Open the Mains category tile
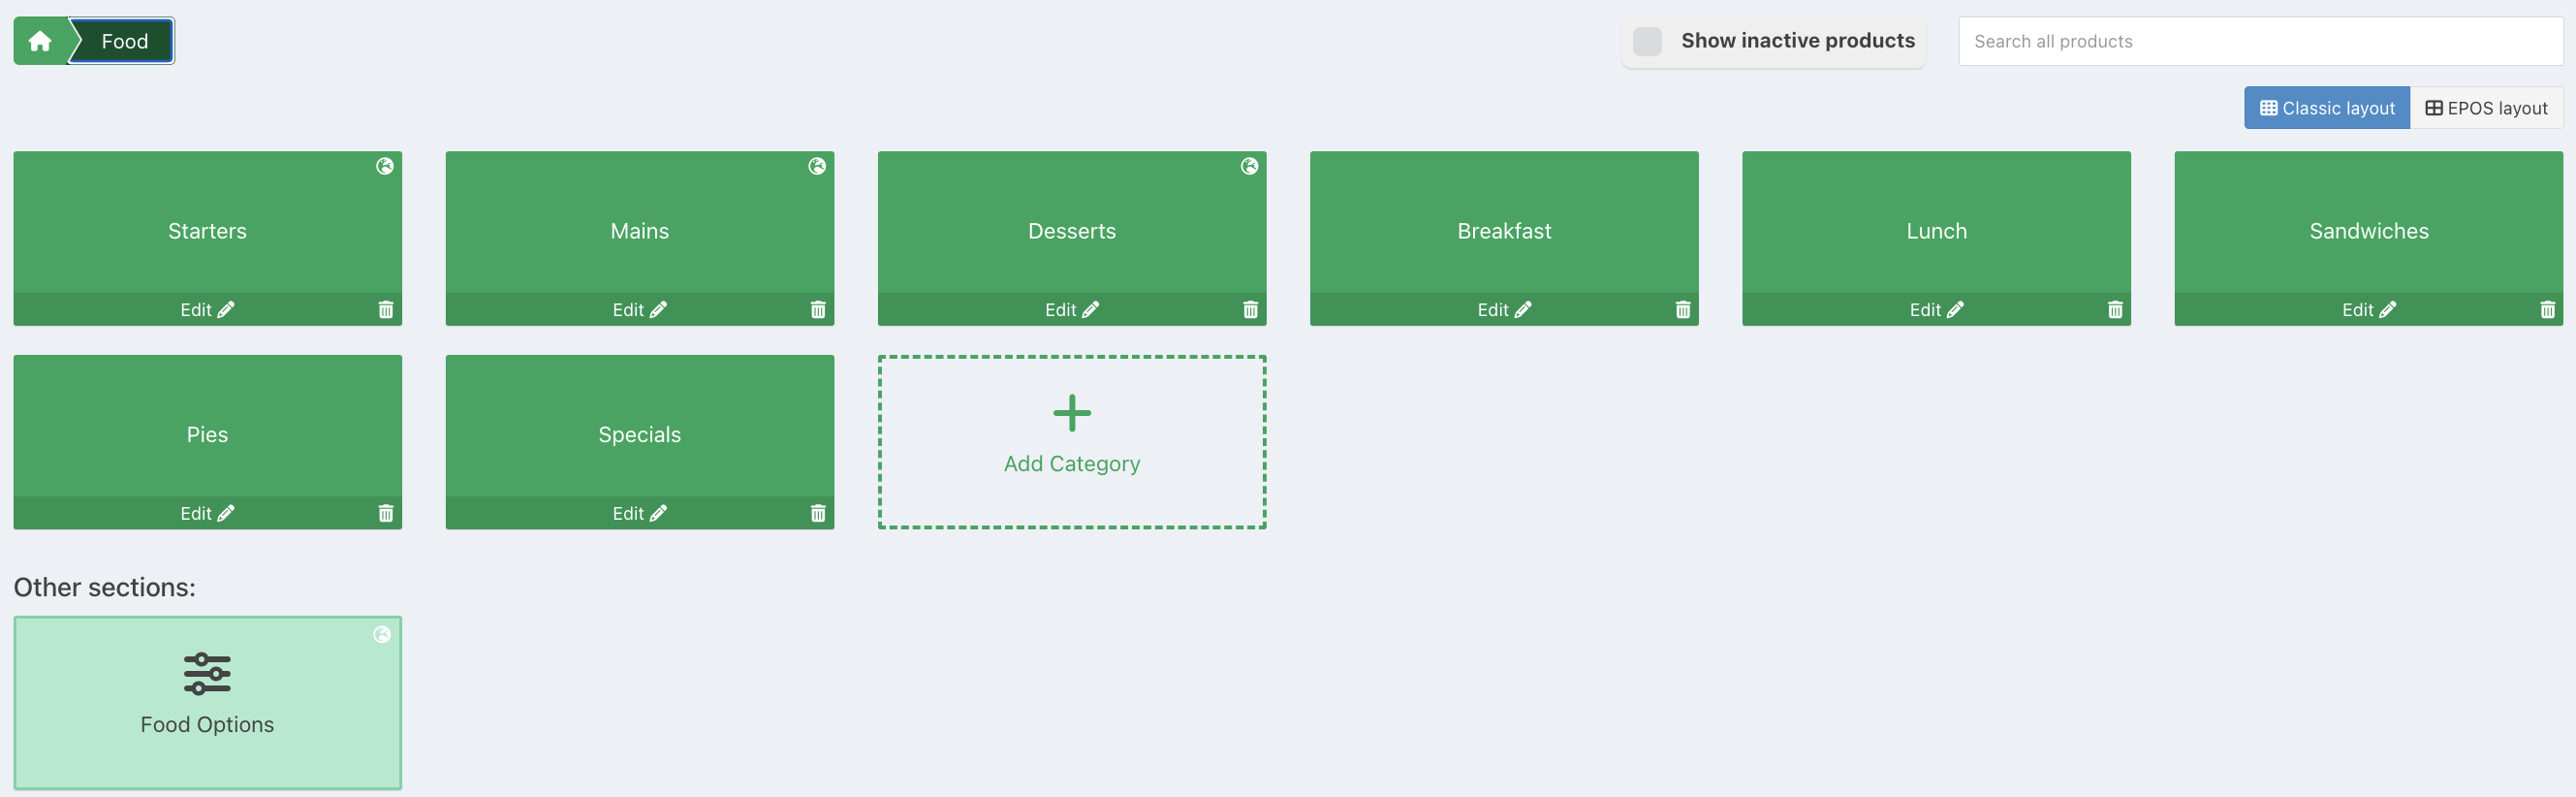 [640, 223]
